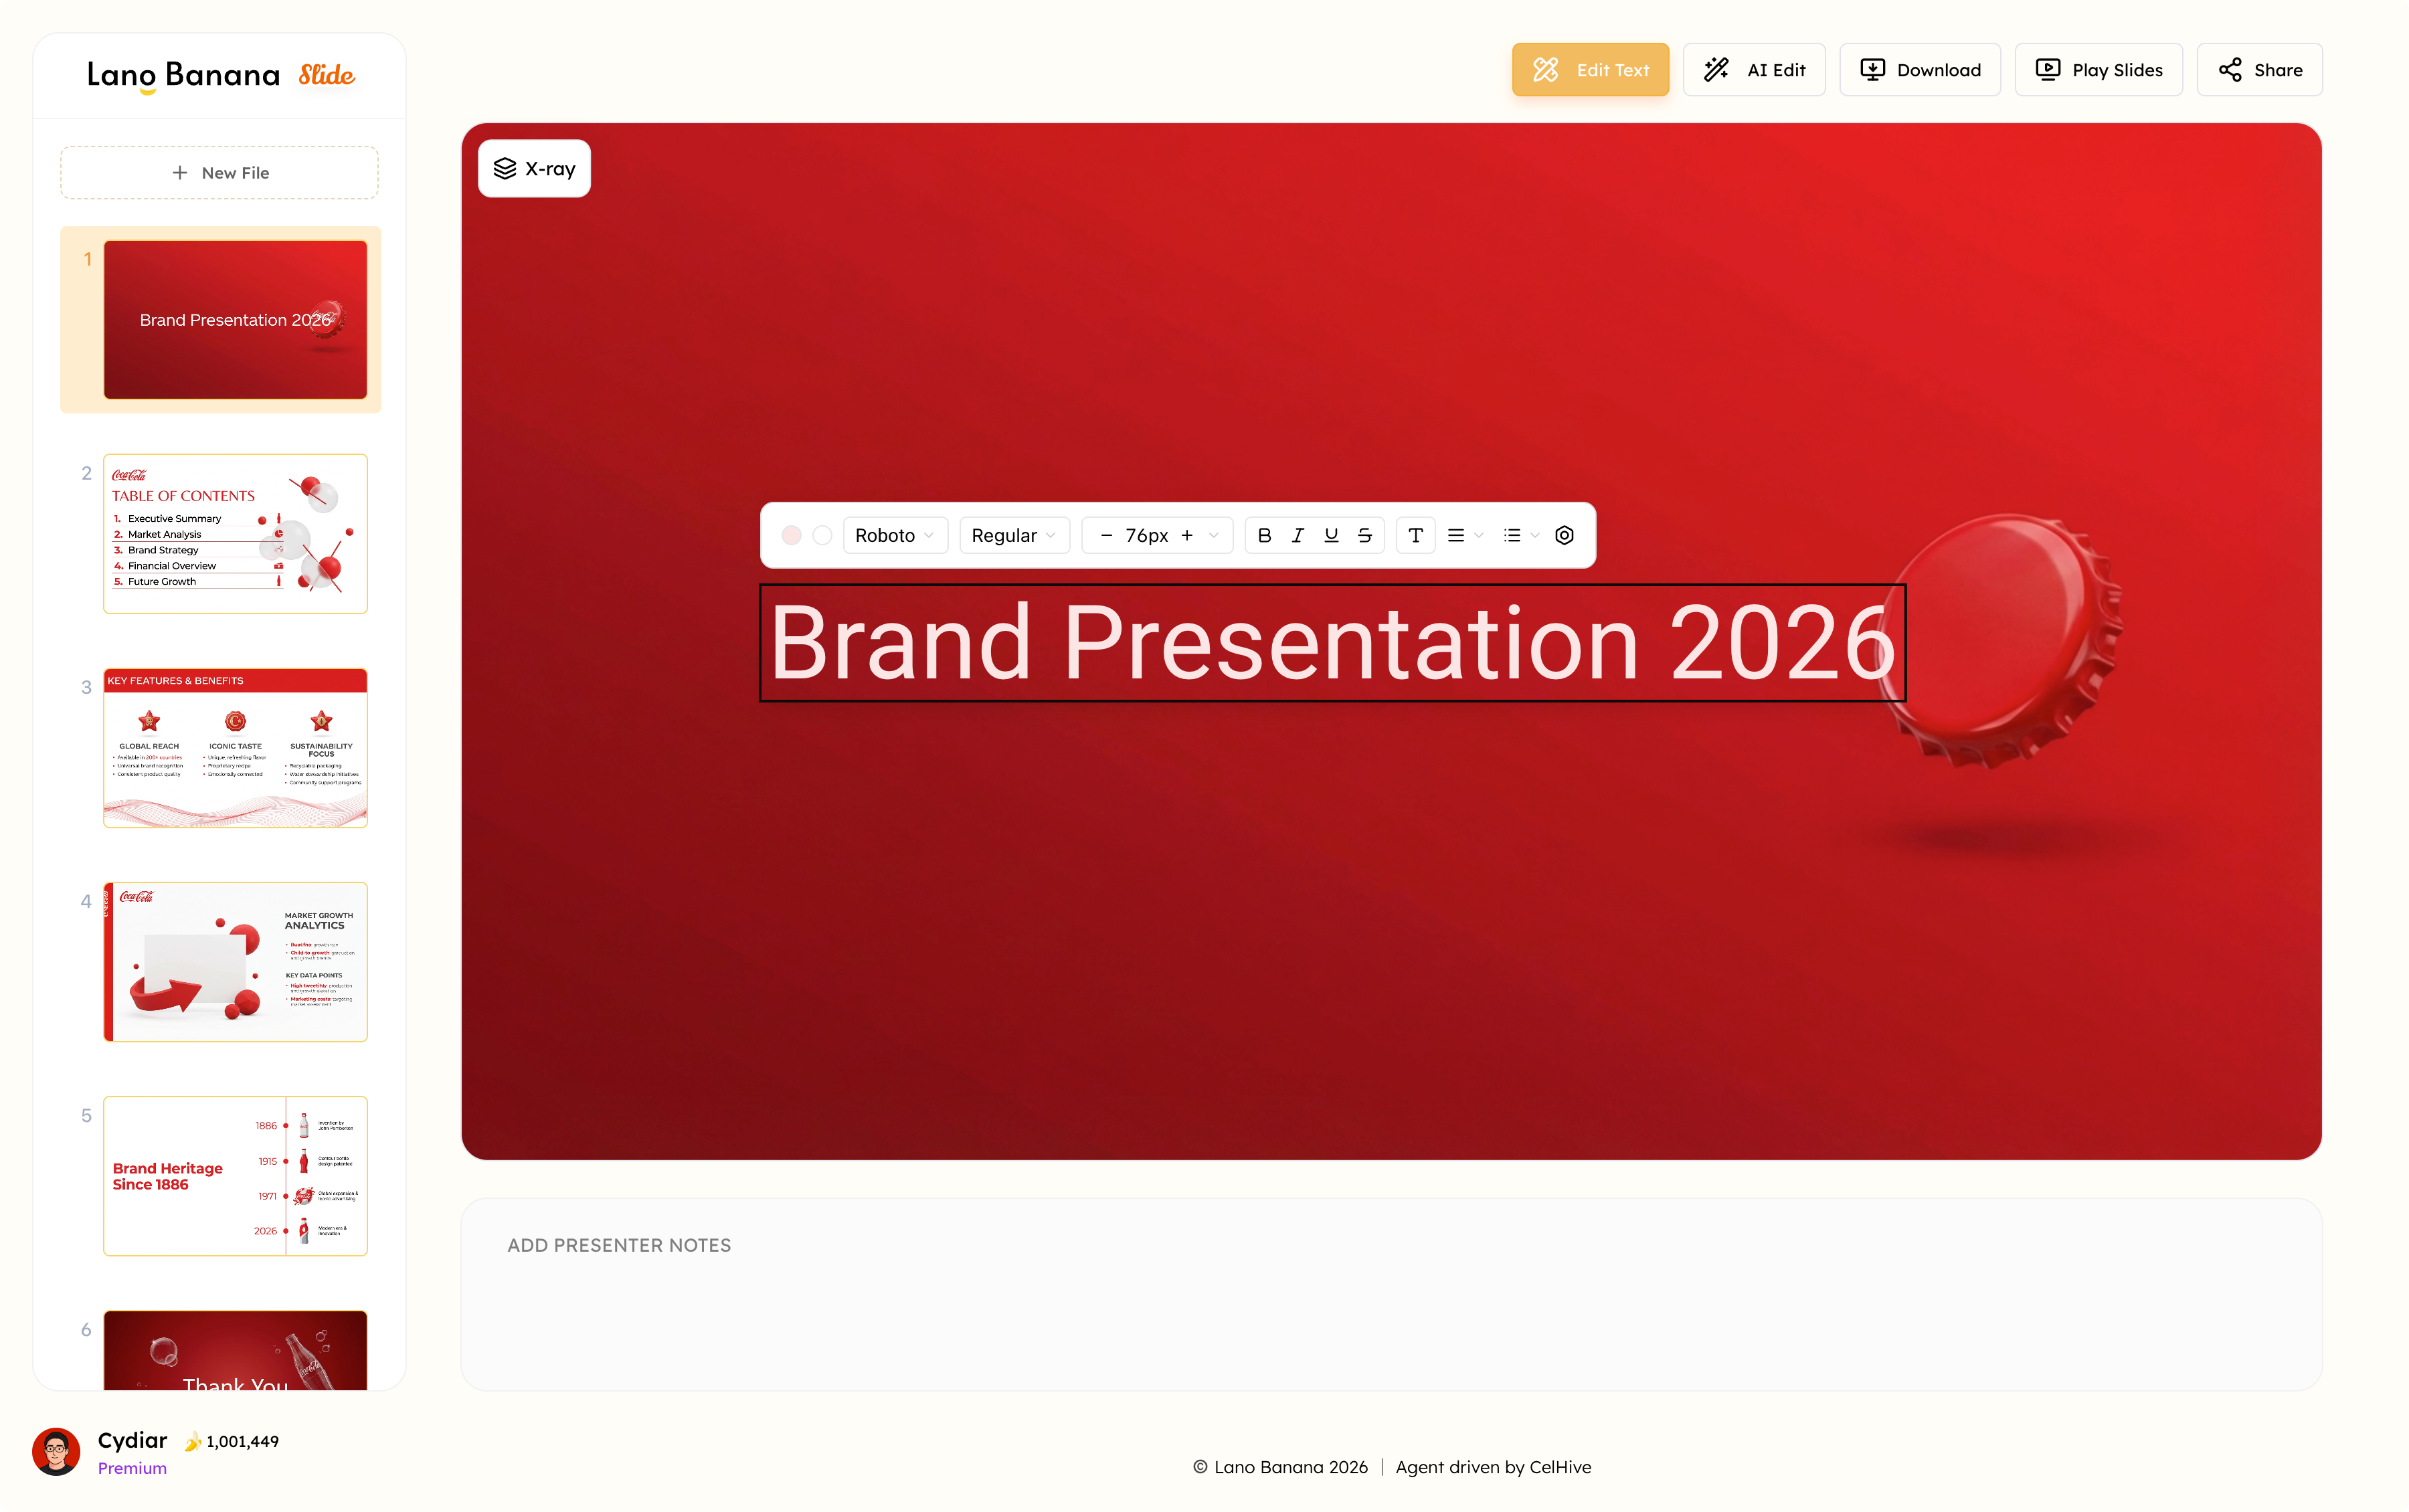Toggle italic formatting on the title
This screenshot has height=1512, width=2409.
1297,535
